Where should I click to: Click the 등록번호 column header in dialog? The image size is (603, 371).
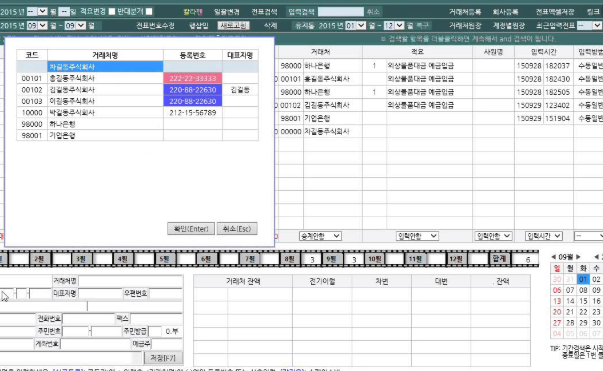(193, 55)
